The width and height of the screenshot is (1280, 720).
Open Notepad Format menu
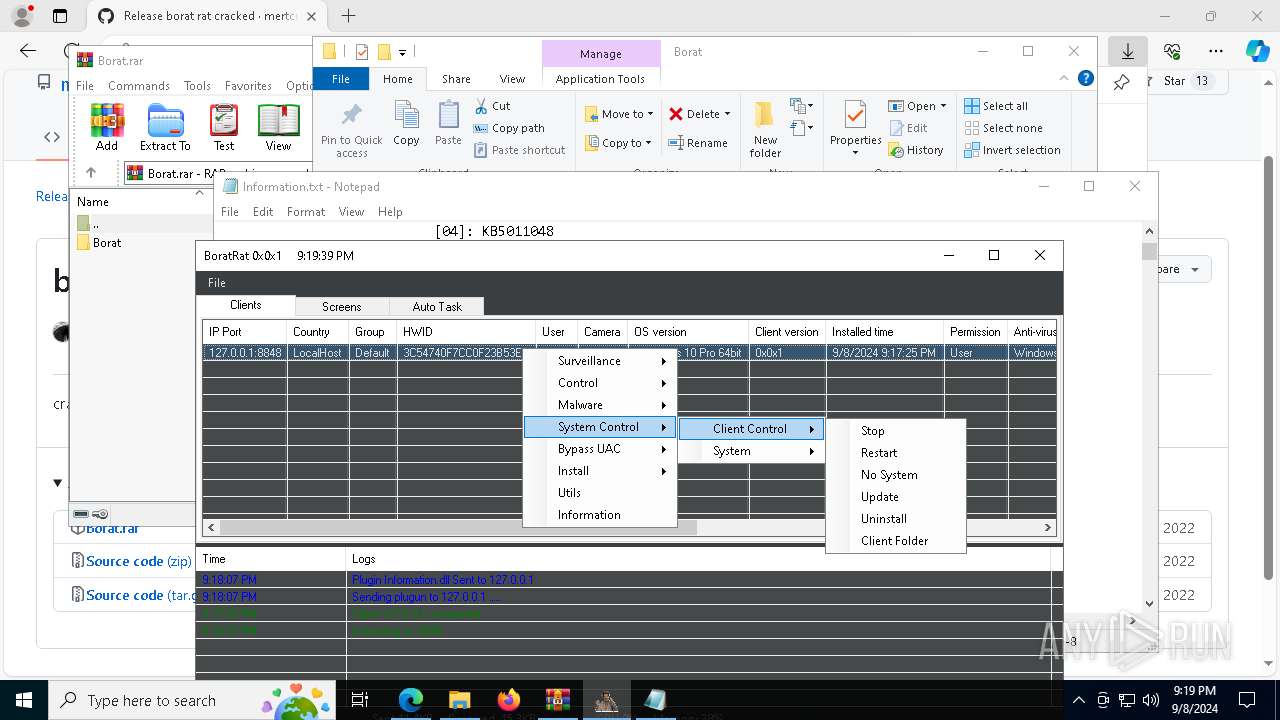pos(306,212)
